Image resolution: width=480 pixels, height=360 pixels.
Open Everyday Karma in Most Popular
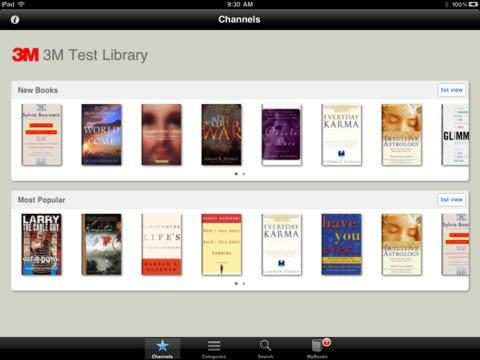282,244
